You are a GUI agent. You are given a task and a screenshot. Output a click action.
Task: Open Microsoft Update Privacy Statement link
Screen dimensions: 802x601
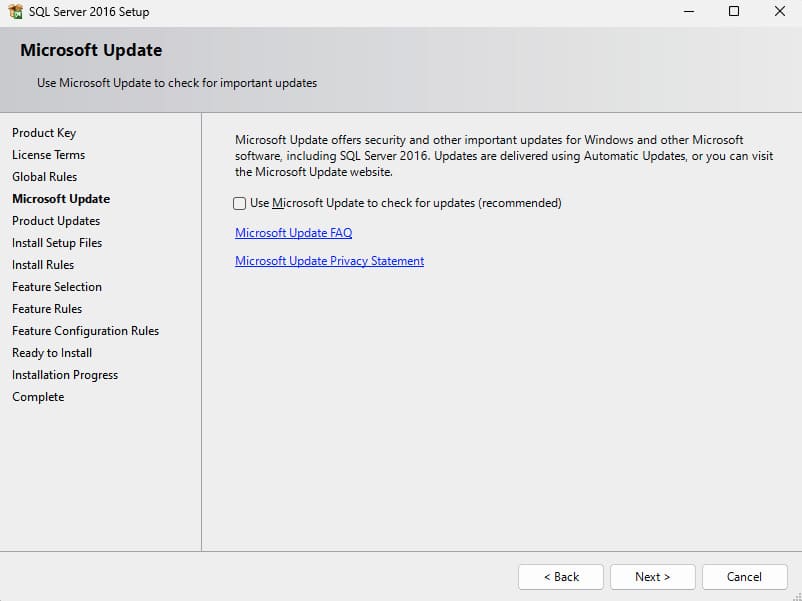click(329, 261)
